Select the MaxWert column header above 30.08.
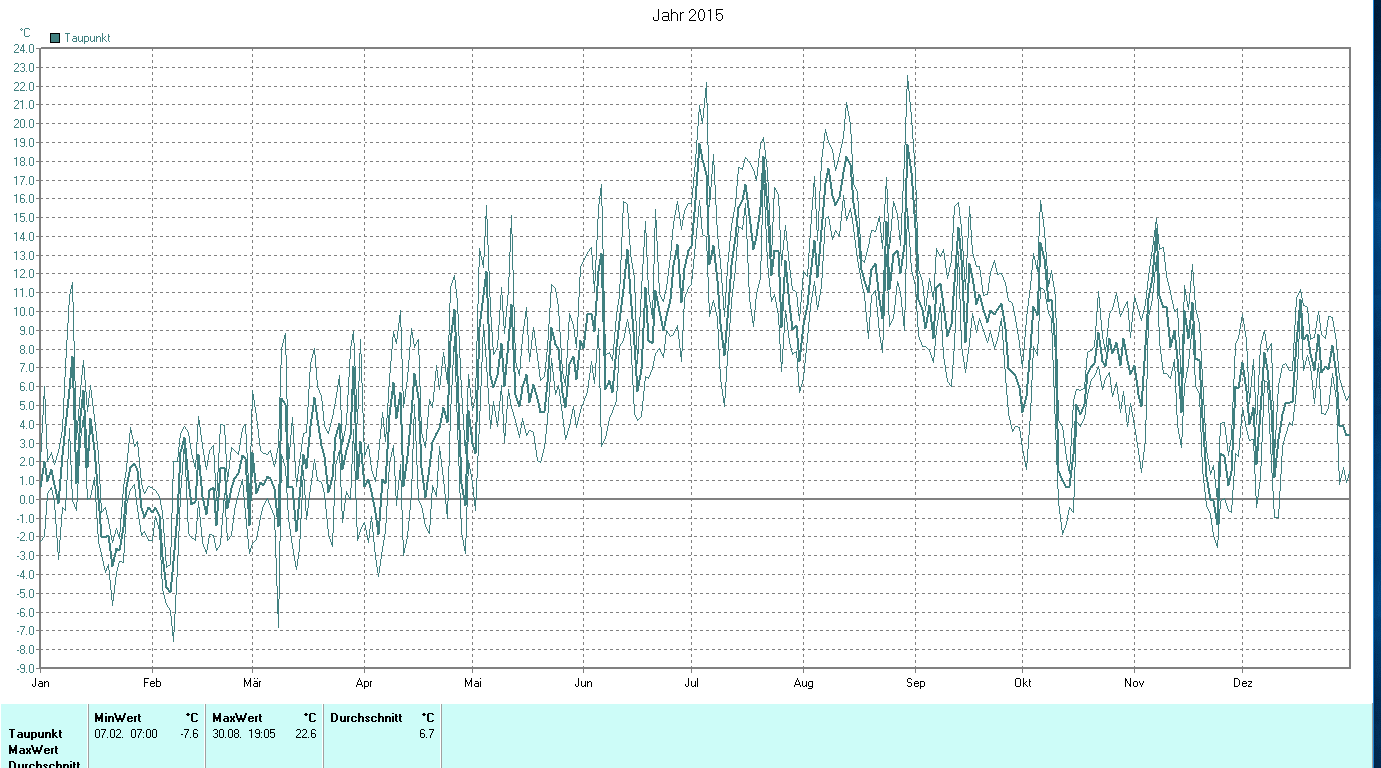The width and height of the screenshot is (1381, 768). (237, 718)
